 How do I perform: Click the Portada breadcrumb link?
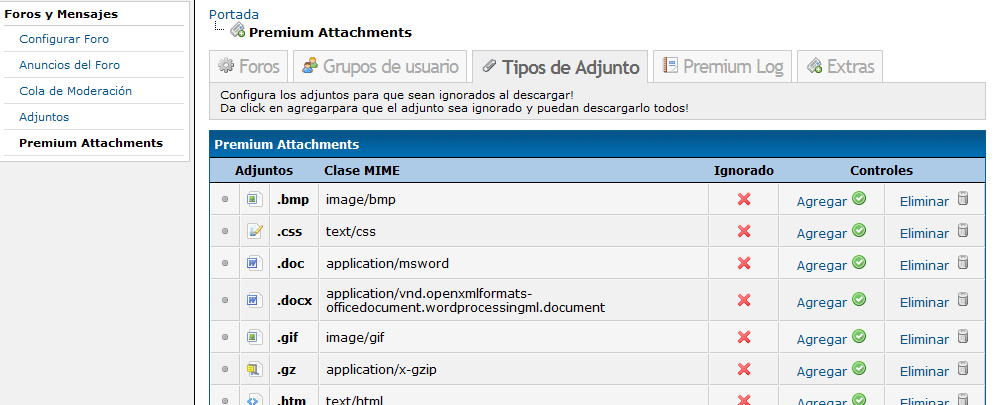click(233, 14)
